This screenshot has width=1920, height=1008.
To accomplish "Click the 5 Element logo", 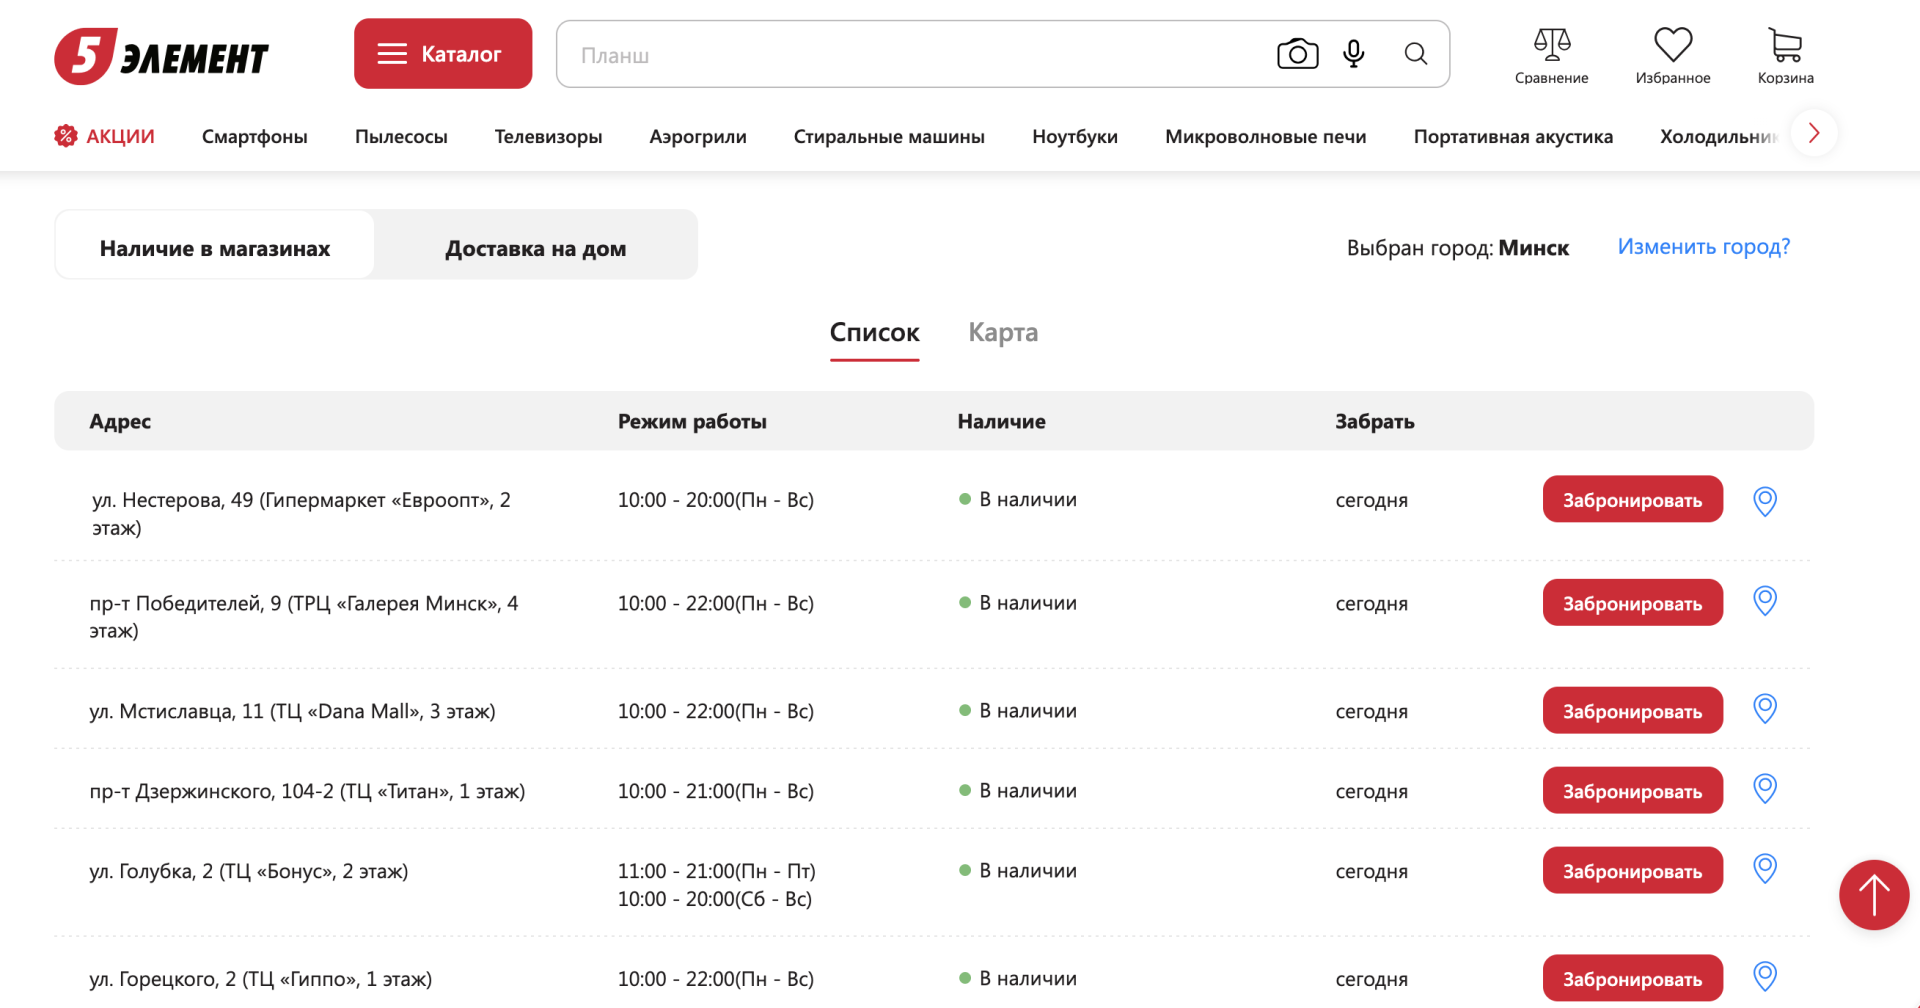I will [x=161, y=56].
